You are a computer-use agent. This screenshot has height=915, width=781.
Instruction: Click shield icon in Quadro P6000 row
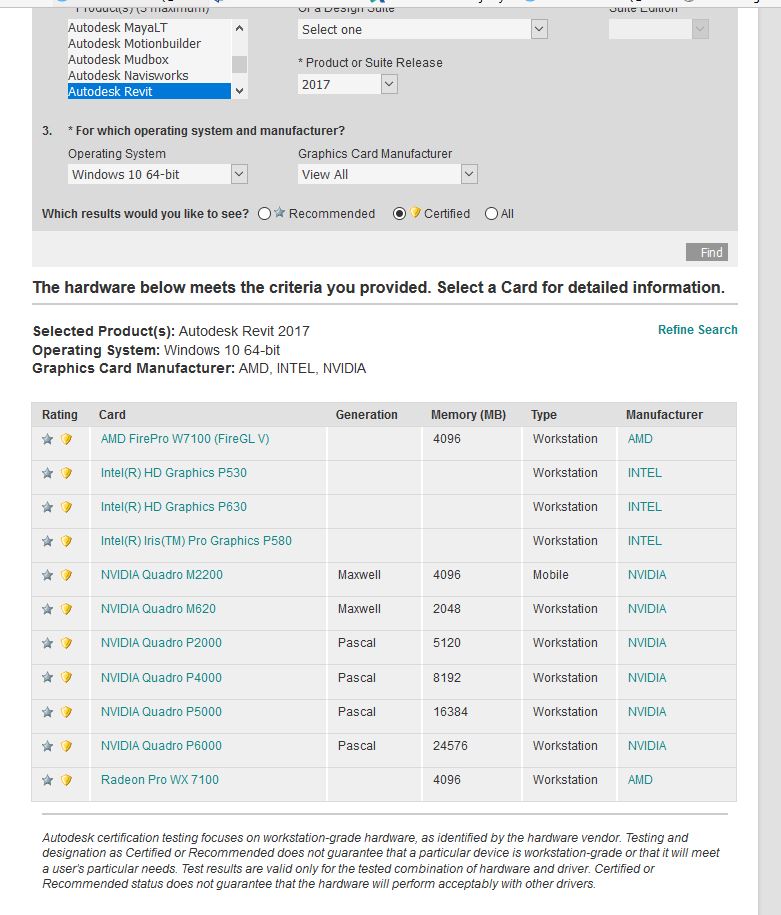click(66, 746)
